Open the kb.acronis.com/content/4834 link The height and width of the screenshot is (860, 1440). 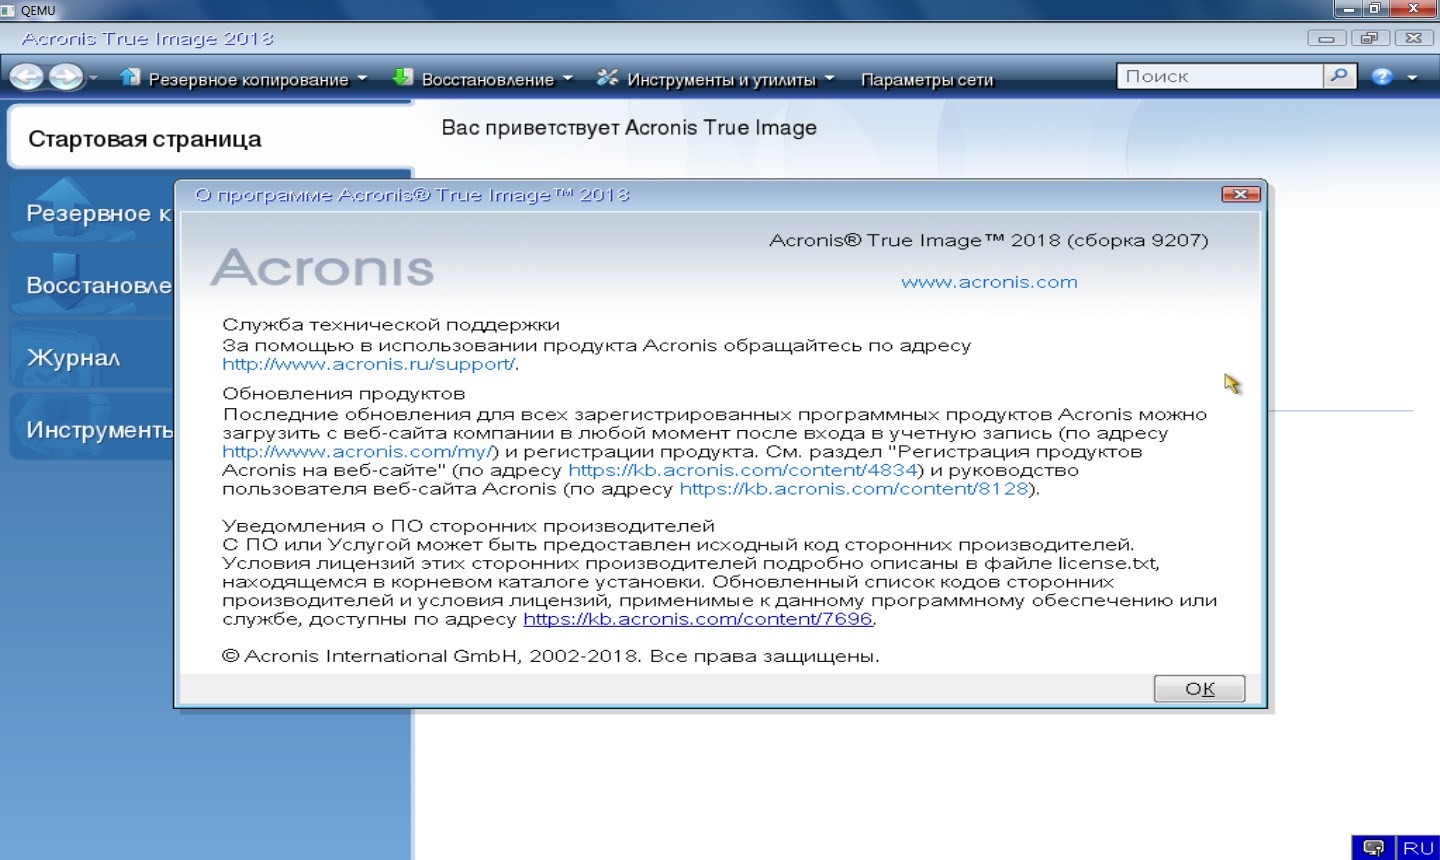tap(743, 470)
